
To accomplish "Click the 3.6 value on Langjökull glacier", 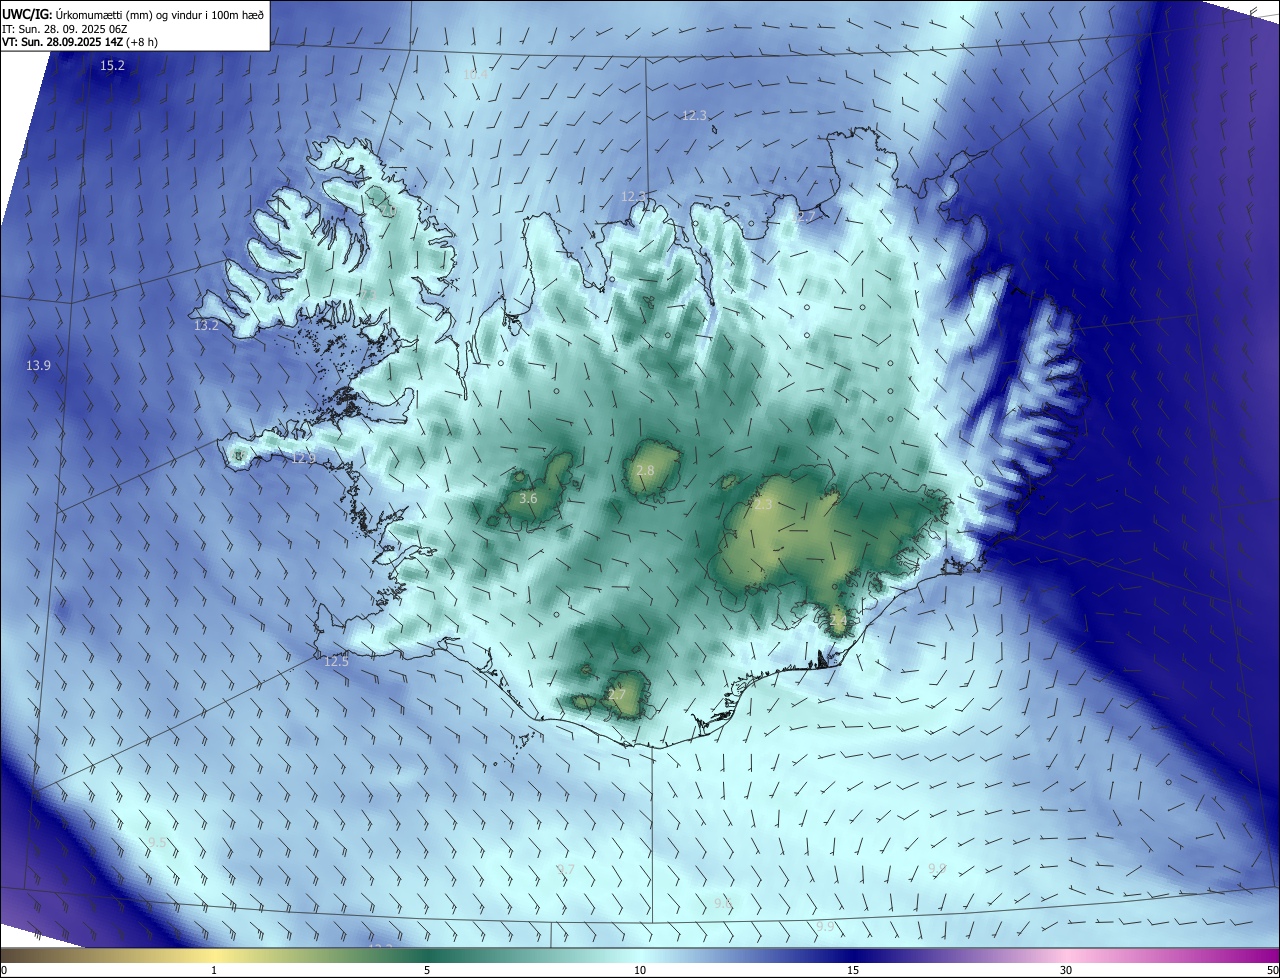I will click(529, 498).
